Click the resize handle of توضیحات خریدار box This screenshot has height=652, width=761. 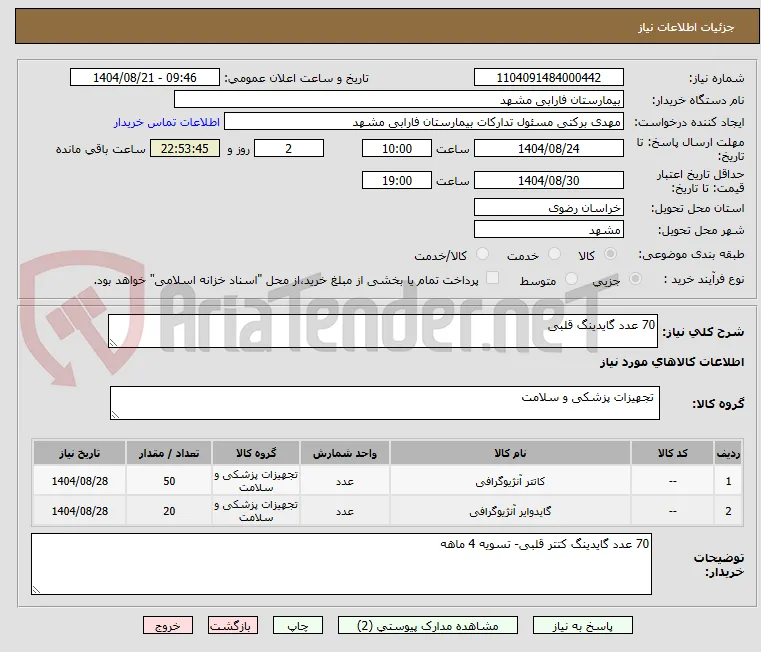(36, 589)
